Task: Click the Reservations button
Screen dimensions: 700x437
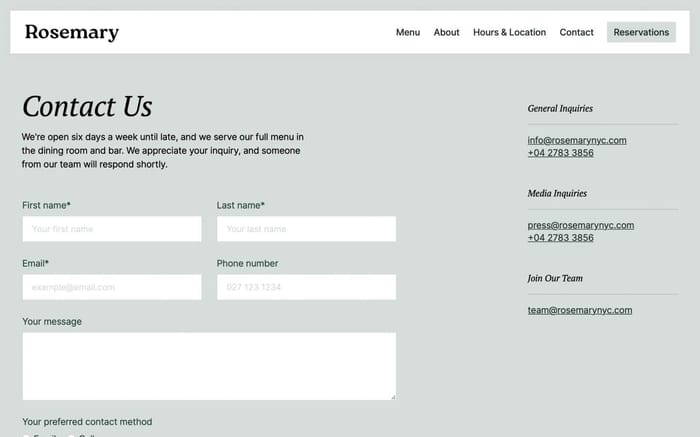Action: (x=641, y=32)
